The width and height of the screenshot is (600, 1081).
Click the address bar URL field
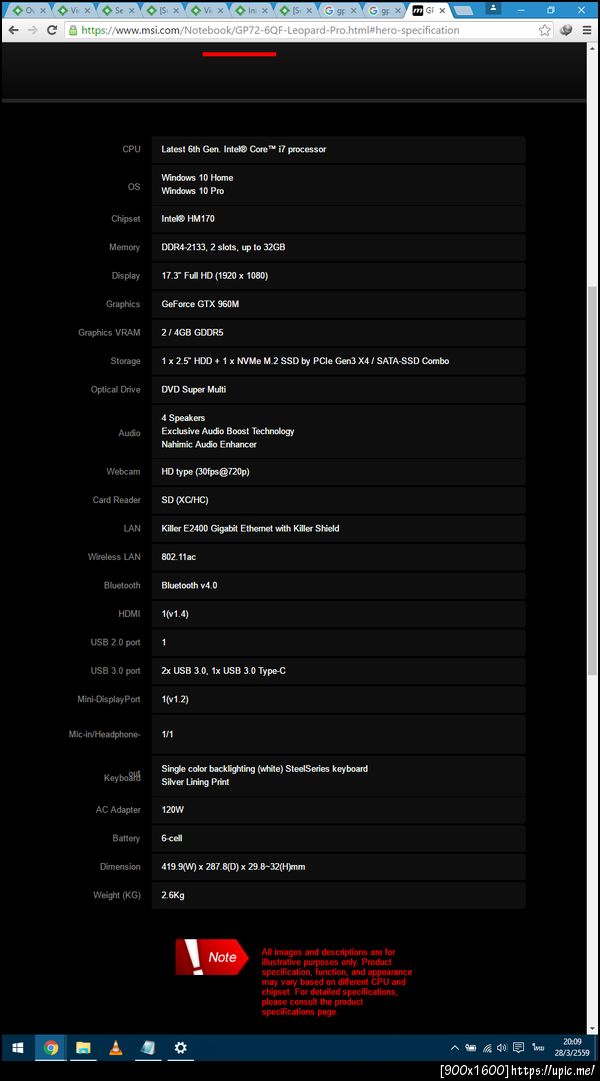[300, 30]
